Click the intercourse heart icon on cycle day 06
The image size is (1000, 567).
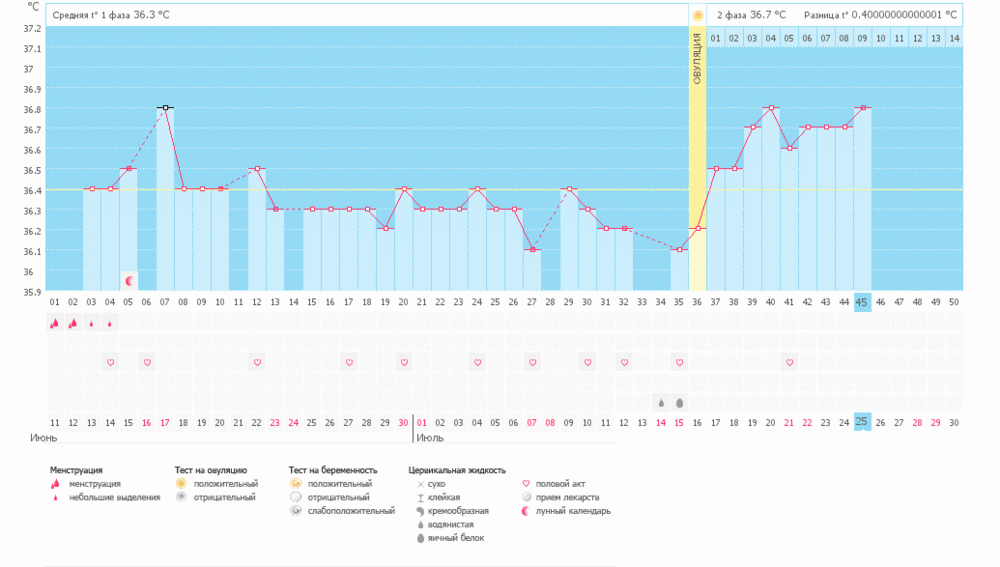tap(147, 362)
